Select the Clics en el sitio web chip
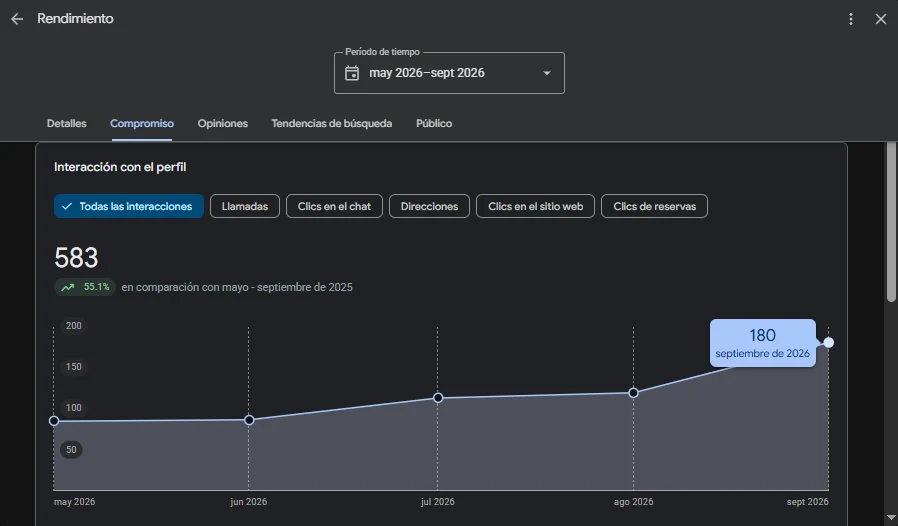Screen dimensions: 898x526 (535, 206)
